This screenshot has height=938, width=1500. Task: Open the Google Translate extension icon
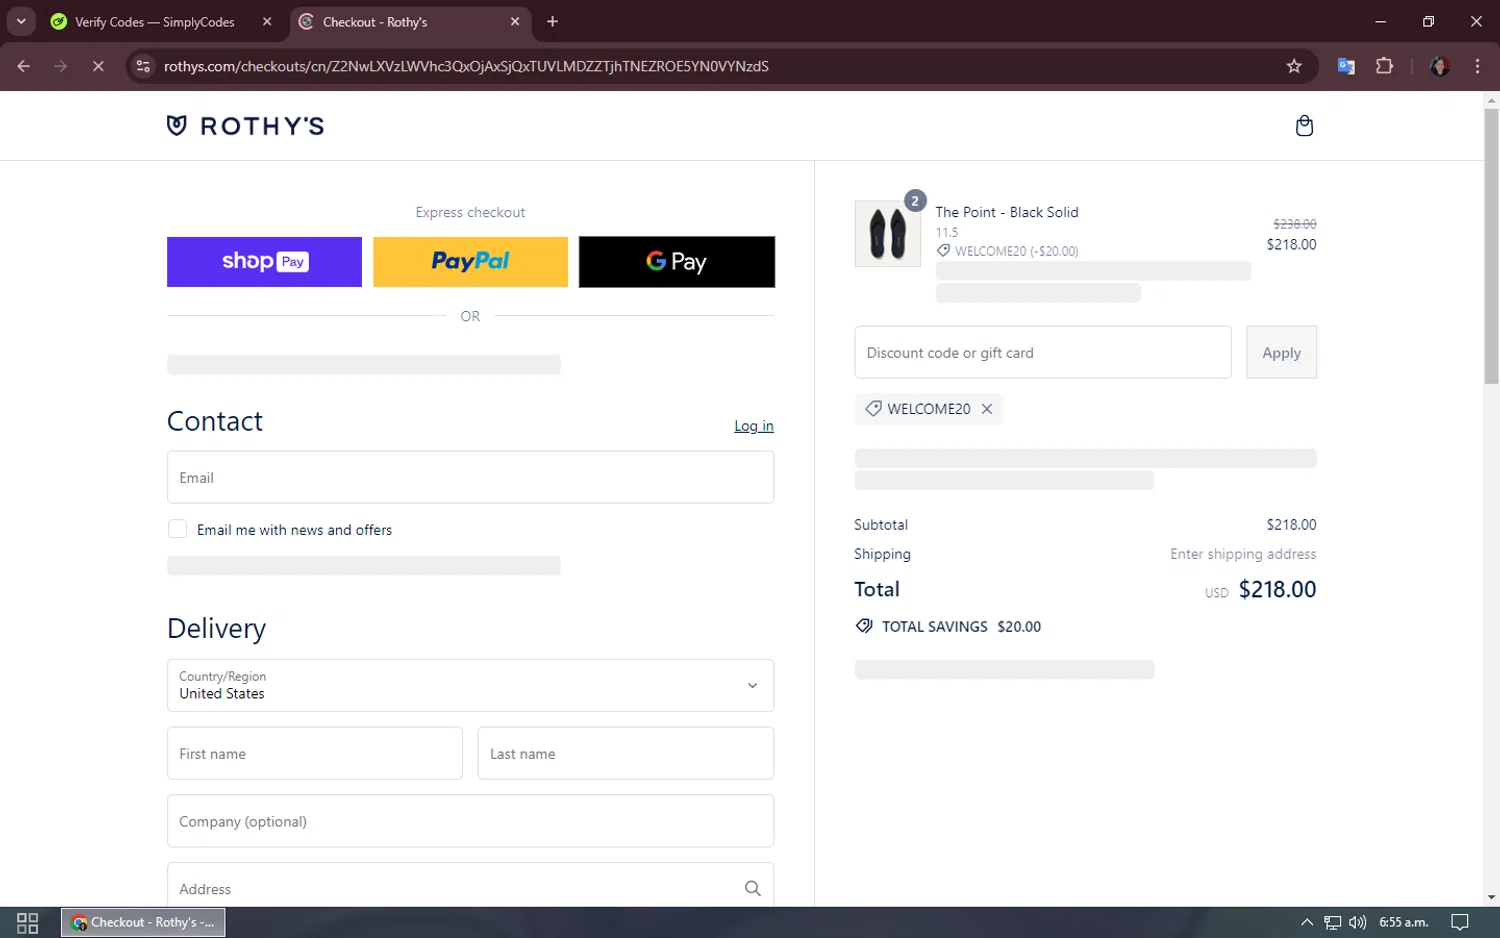pyautogui.click(x=1346, y=66)
